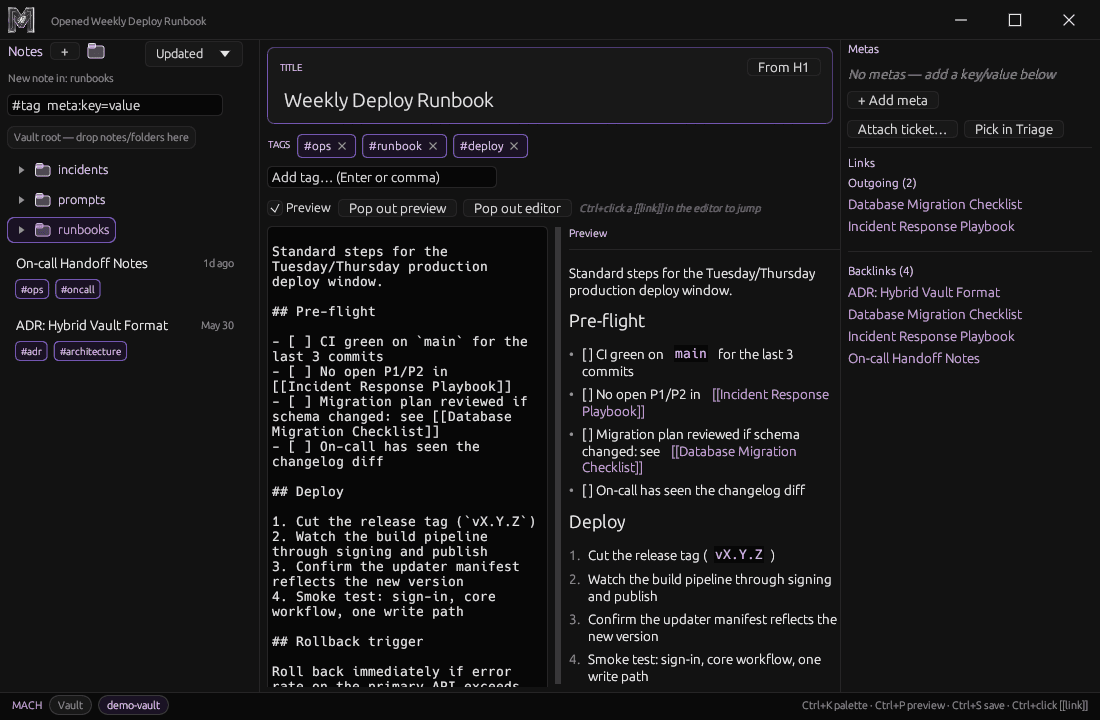Click the #tag meta:key=value filter field
The height and width of the screenshot is (720, 1100).
pyautogui.click(x=115, y=105)
